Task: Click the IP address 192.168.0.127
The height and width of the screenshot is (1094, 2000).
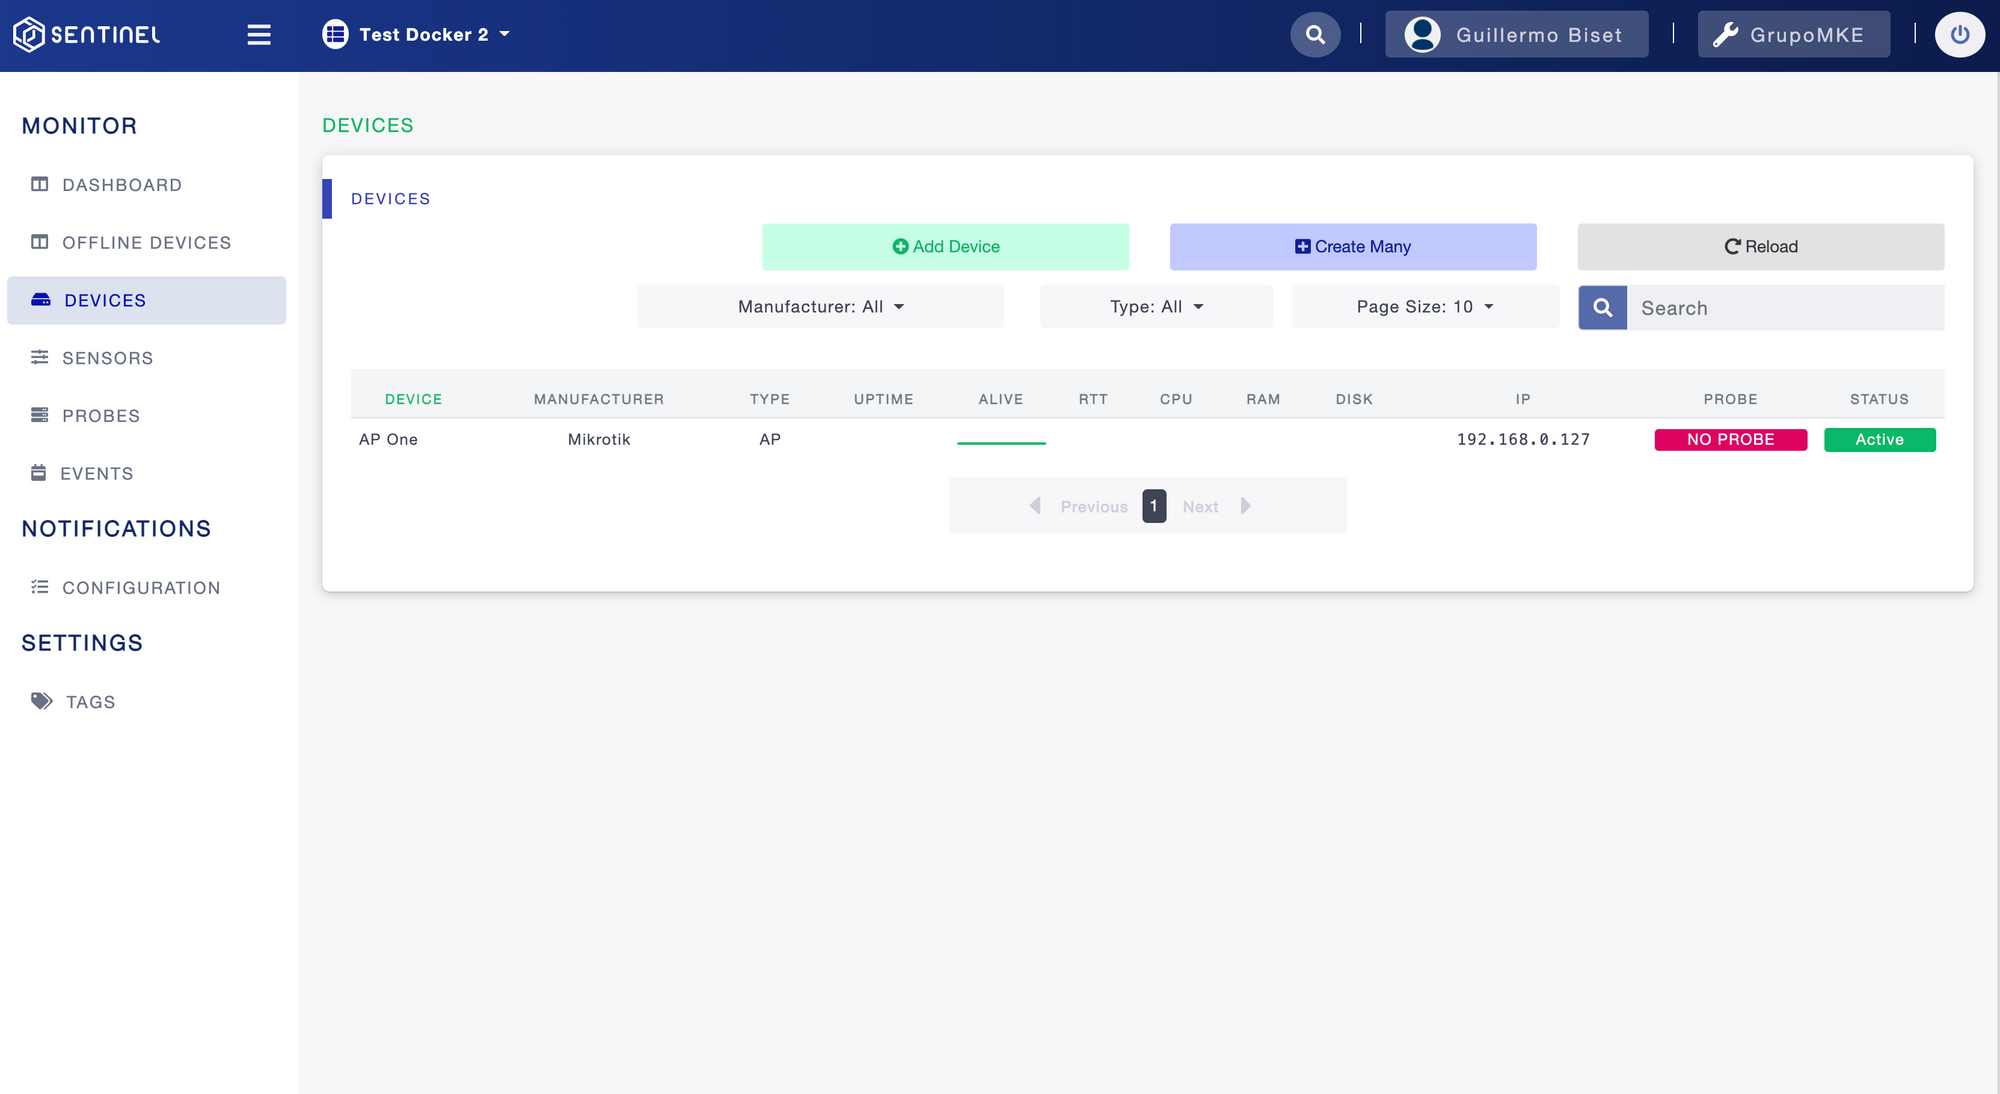Action: pyautogui.click(x=1523, y=440)
